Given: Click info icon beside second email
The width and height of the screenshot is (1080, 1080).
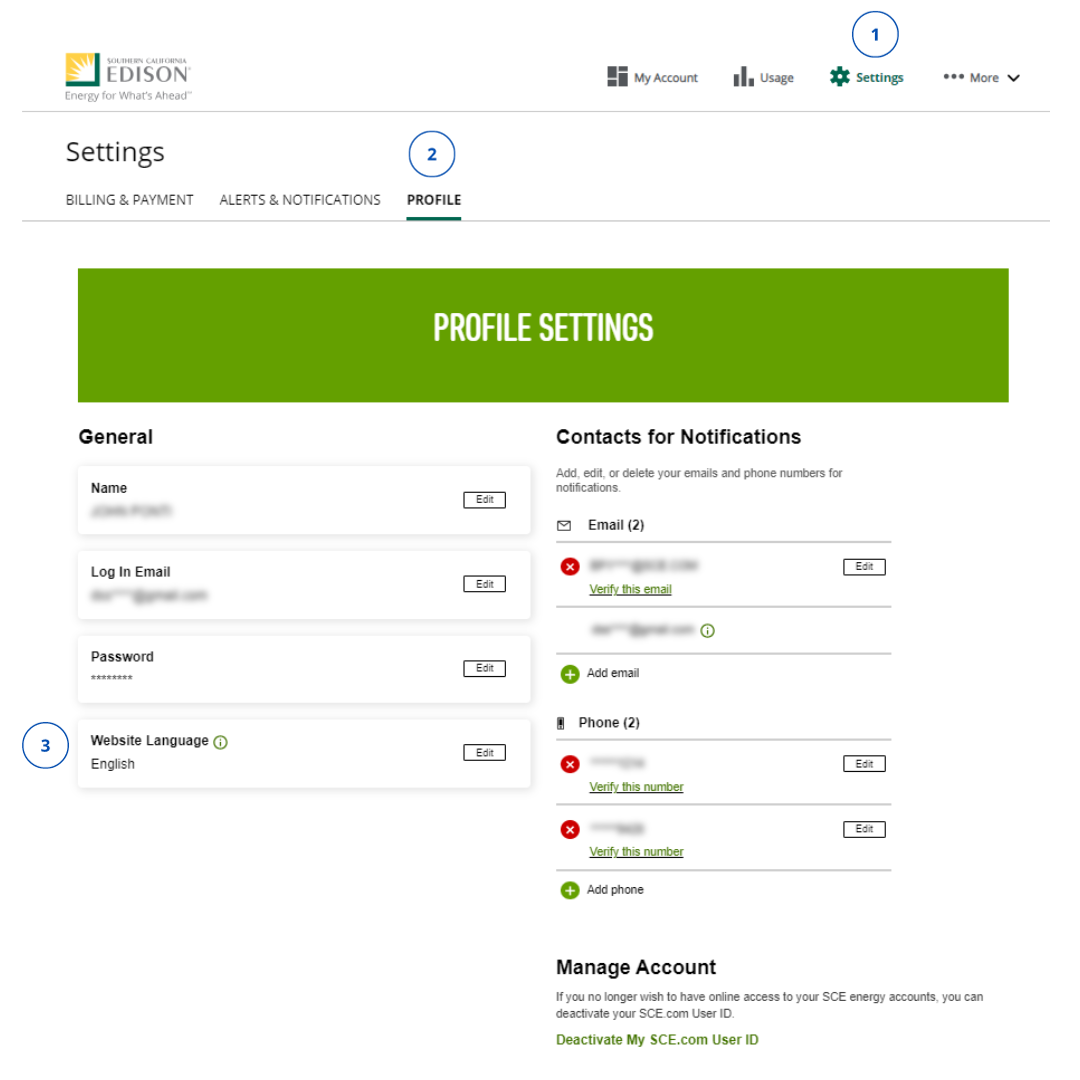Looking at the screenshot, I should 707,630.
